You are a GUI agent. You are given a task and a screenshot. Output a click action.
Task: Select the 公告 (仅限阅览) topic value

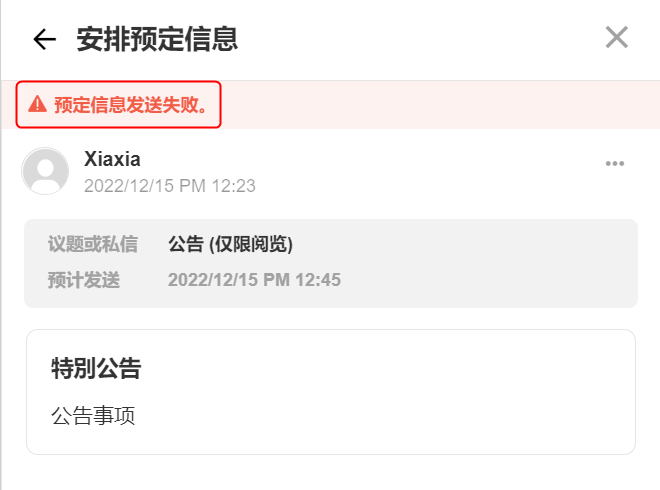230,245
